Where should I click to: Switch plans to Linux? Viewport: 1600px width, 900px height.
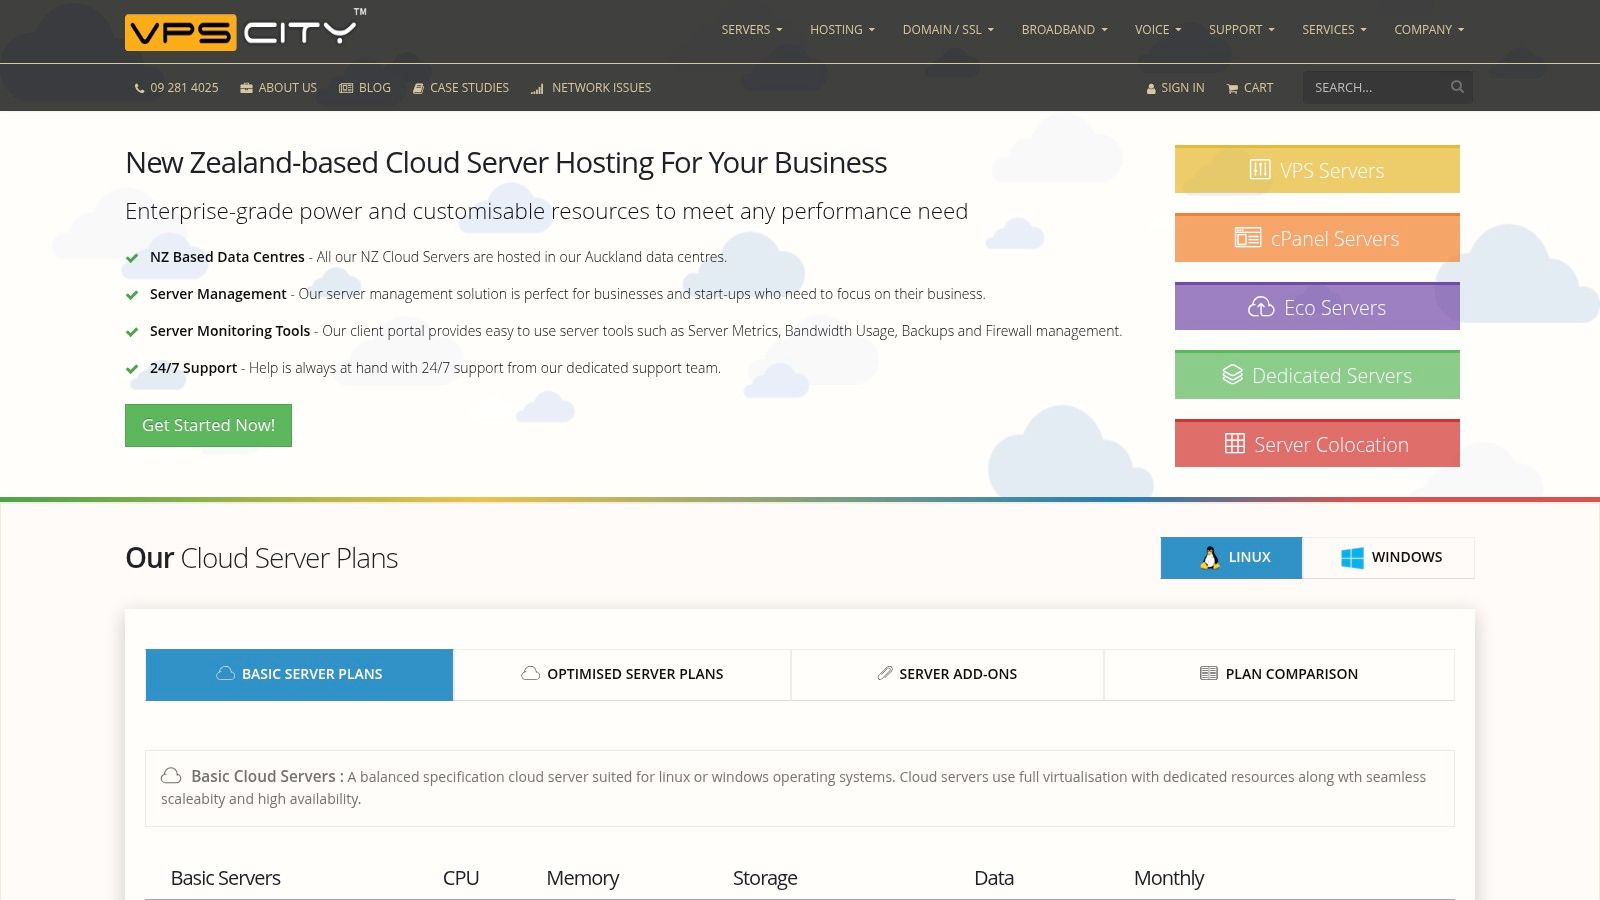pyautogui.click(x=1231, y=558)
